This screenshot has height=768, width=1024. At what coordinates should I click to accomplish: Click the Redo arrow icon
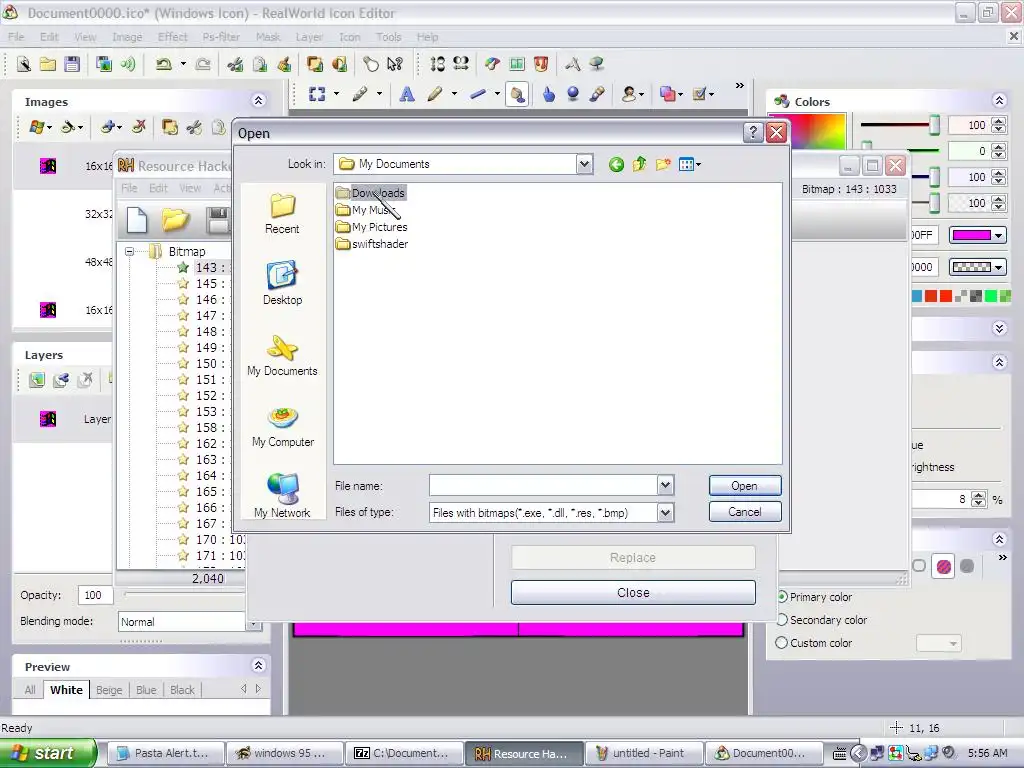click(203, 64)
